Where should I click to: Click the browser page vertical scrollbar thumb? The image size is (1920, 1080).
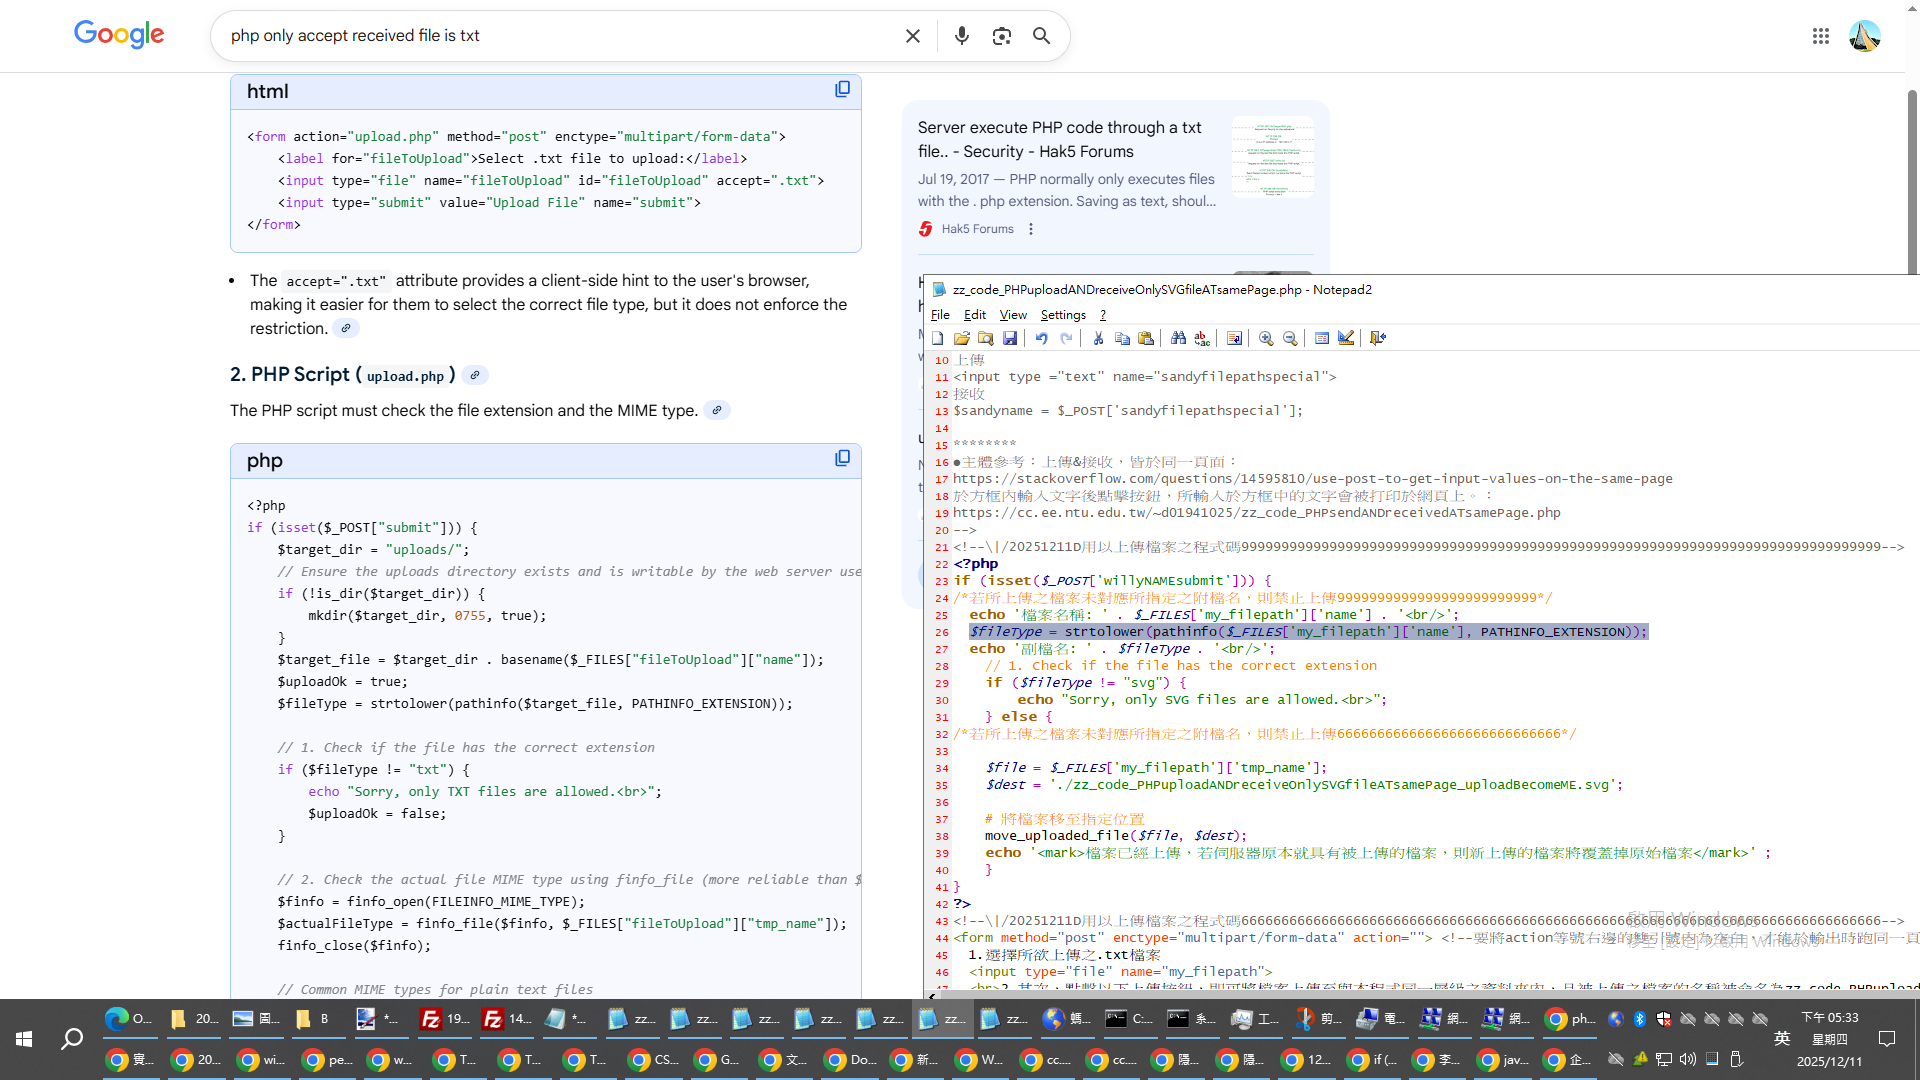tap(1912, 180)
